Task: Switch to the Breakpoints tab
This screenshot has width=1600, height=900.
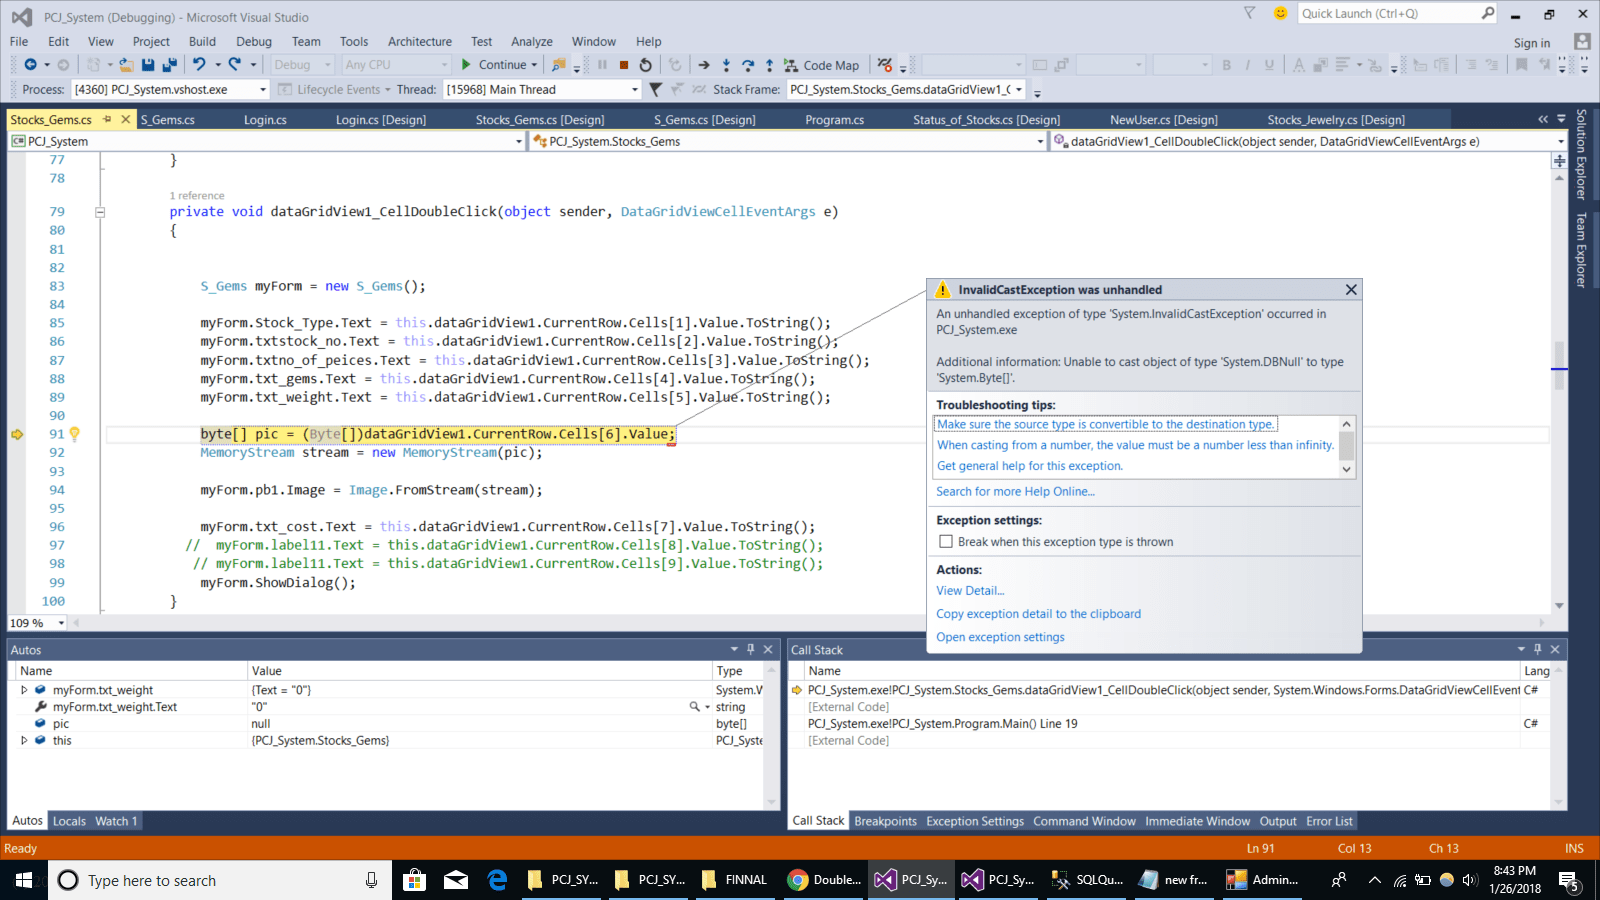Action: pyautogui.click(x=885, y=821)
